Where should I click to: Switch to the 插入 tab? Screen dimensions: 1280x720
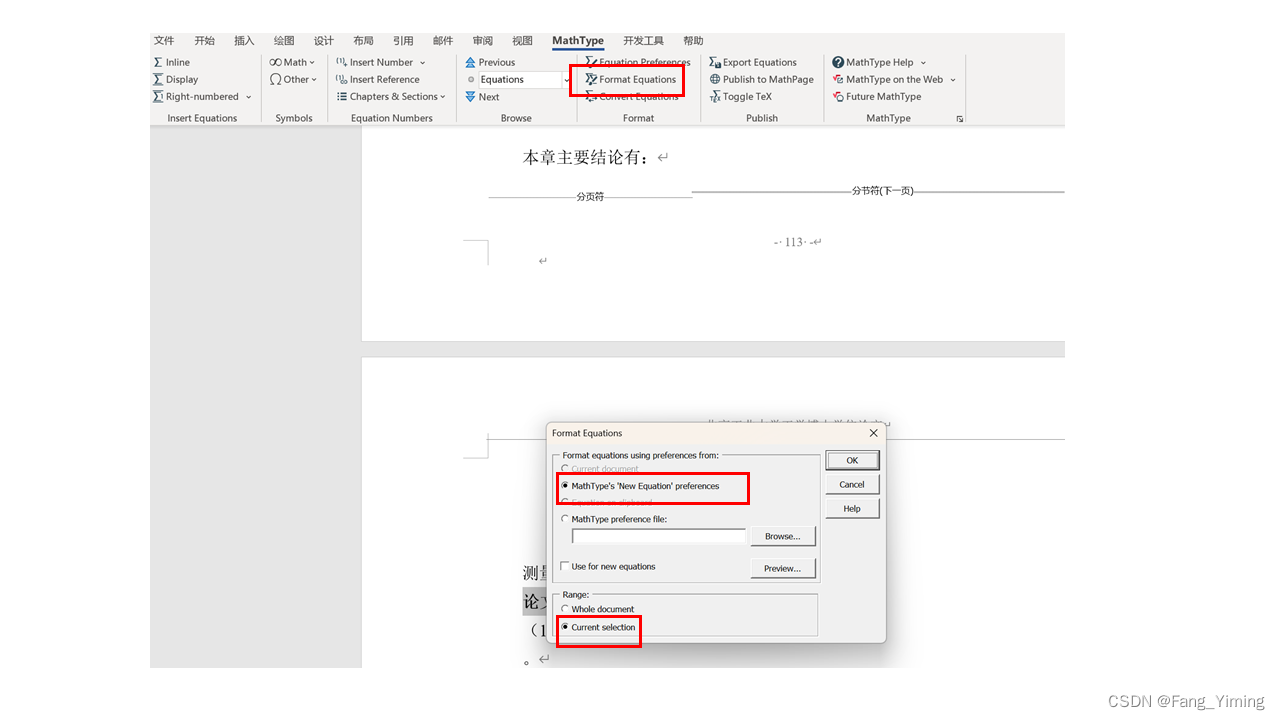244,41
